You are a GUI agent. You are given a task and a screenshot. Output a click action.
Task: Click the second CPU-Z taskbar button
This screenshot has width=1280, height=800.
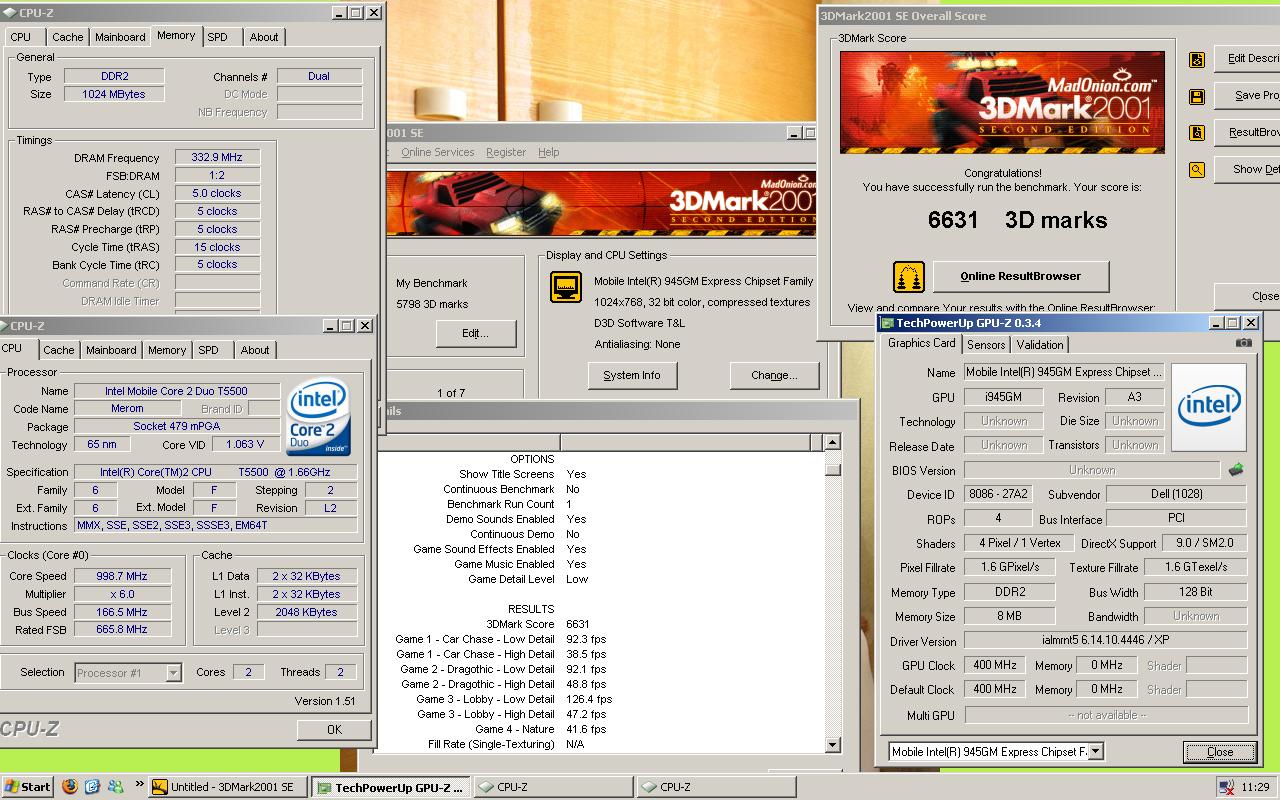click(717, 787)
